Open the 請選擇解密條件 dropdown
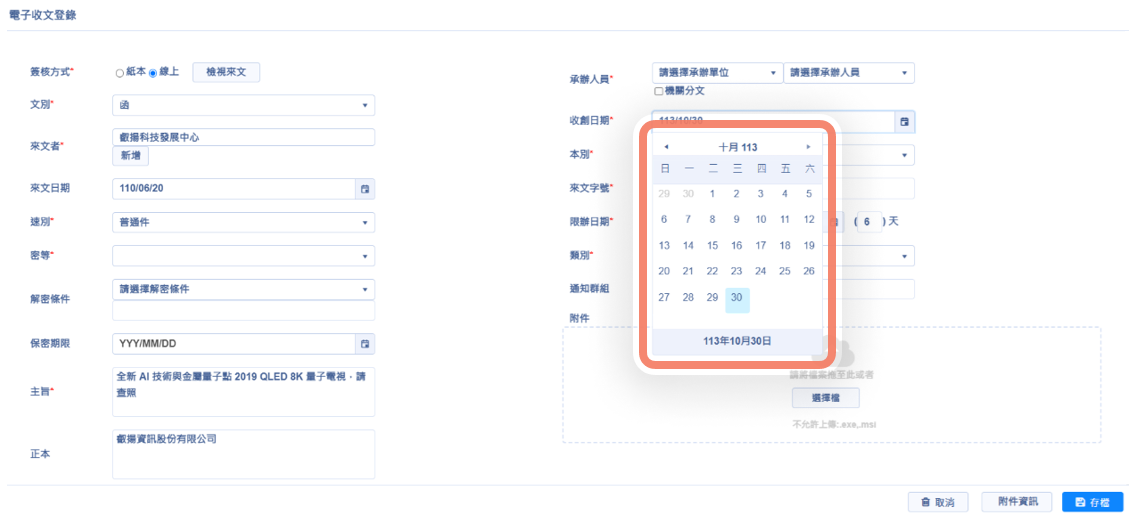Viewport: 1129px width, 516px height. coord(243,290)
